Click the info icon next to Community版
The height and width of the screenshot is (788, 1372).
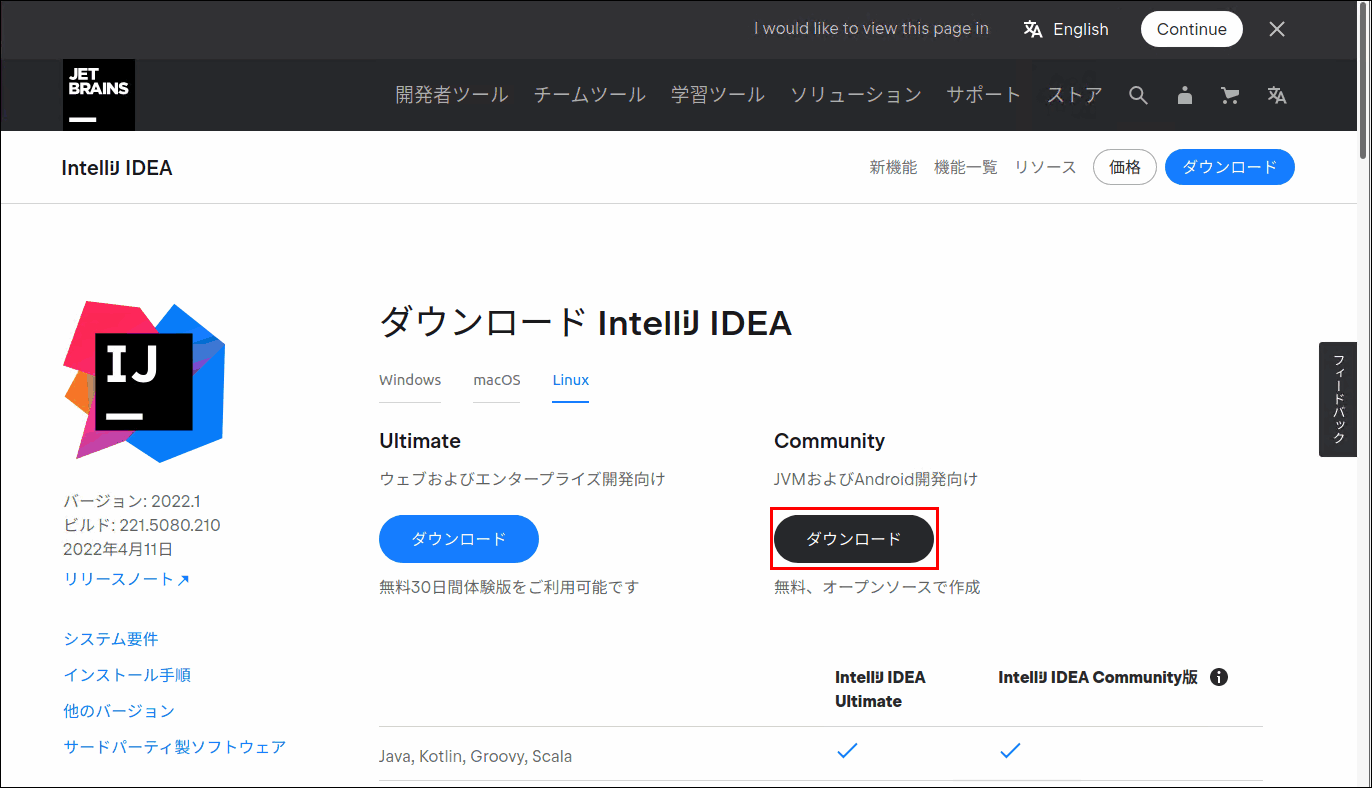coord(1219,677)
